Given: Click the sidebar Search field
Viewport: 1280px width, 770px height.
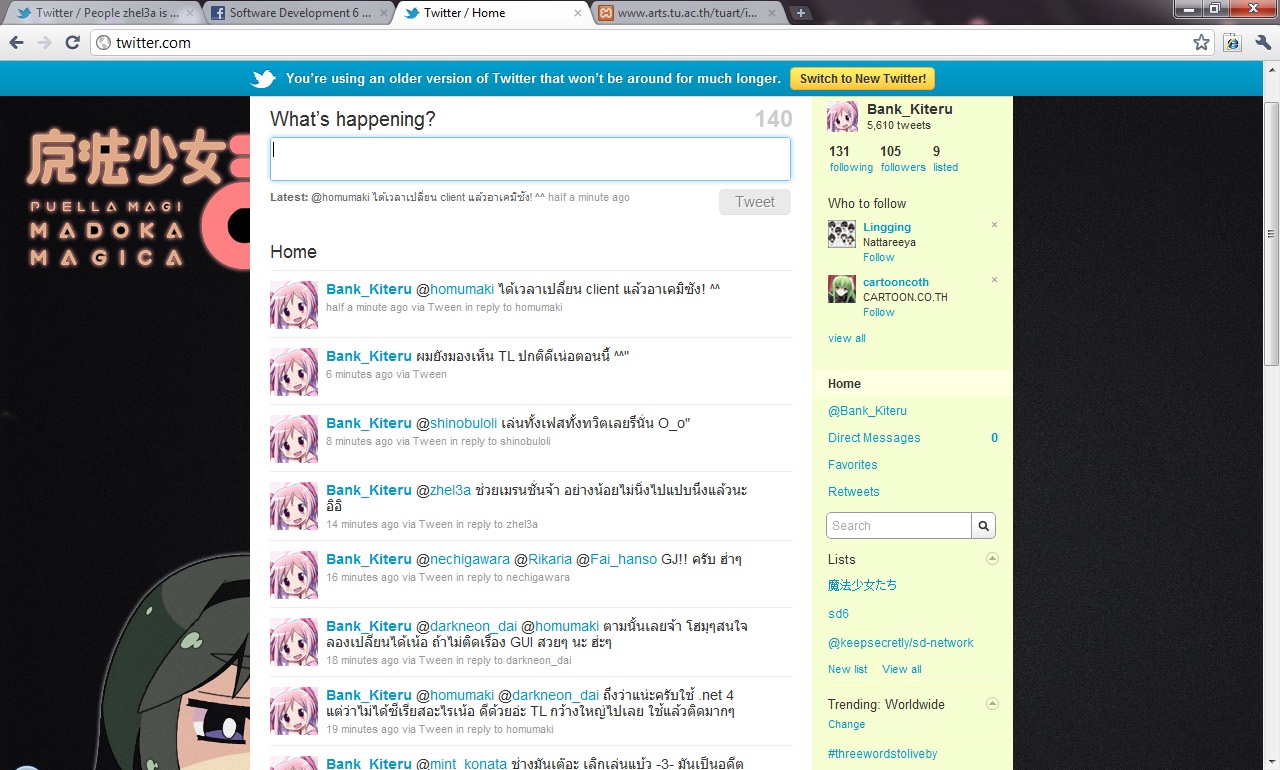Looking at the screenshot, I should (899, 525).
